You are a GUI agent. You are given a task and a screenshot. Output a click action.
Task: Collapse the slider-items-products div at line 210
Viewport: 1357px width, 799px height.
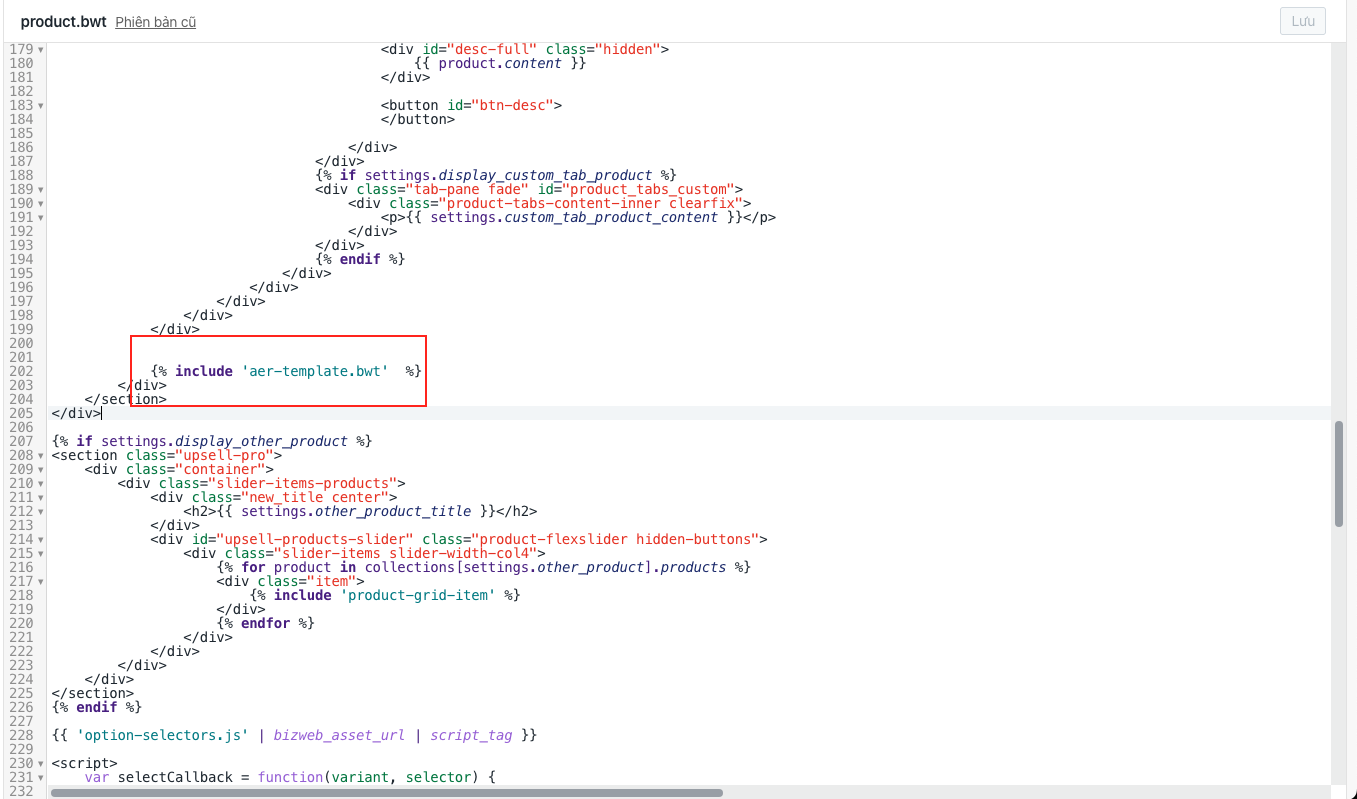41,483
